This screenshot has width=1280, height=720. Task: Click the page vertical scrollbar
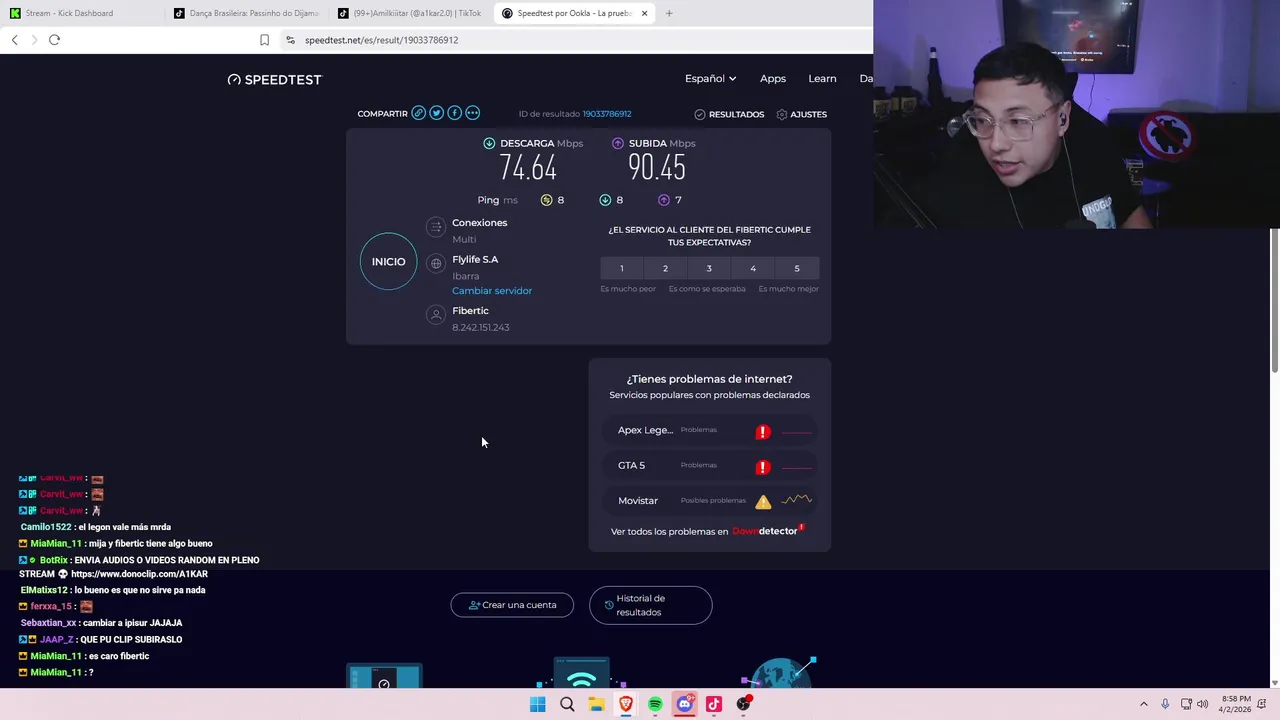tap(1274, 300)
